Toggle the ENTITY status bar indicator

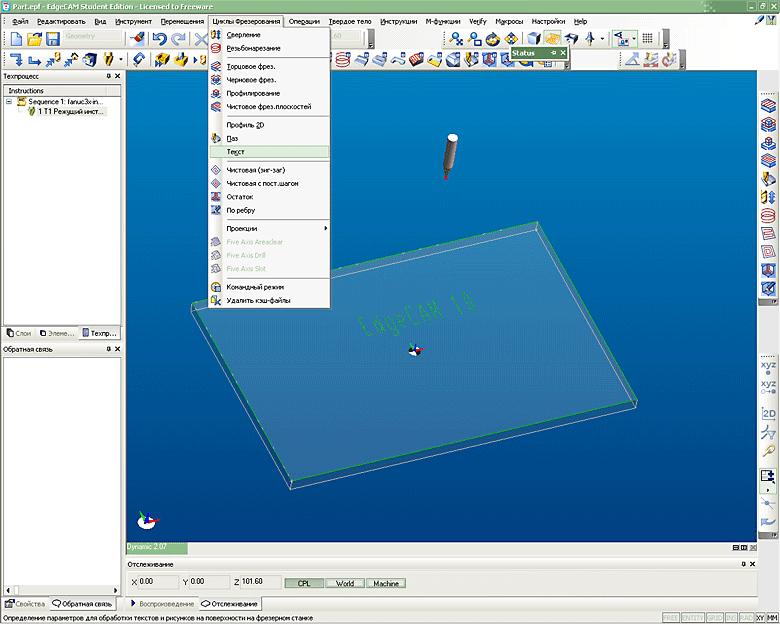[692, 618]
